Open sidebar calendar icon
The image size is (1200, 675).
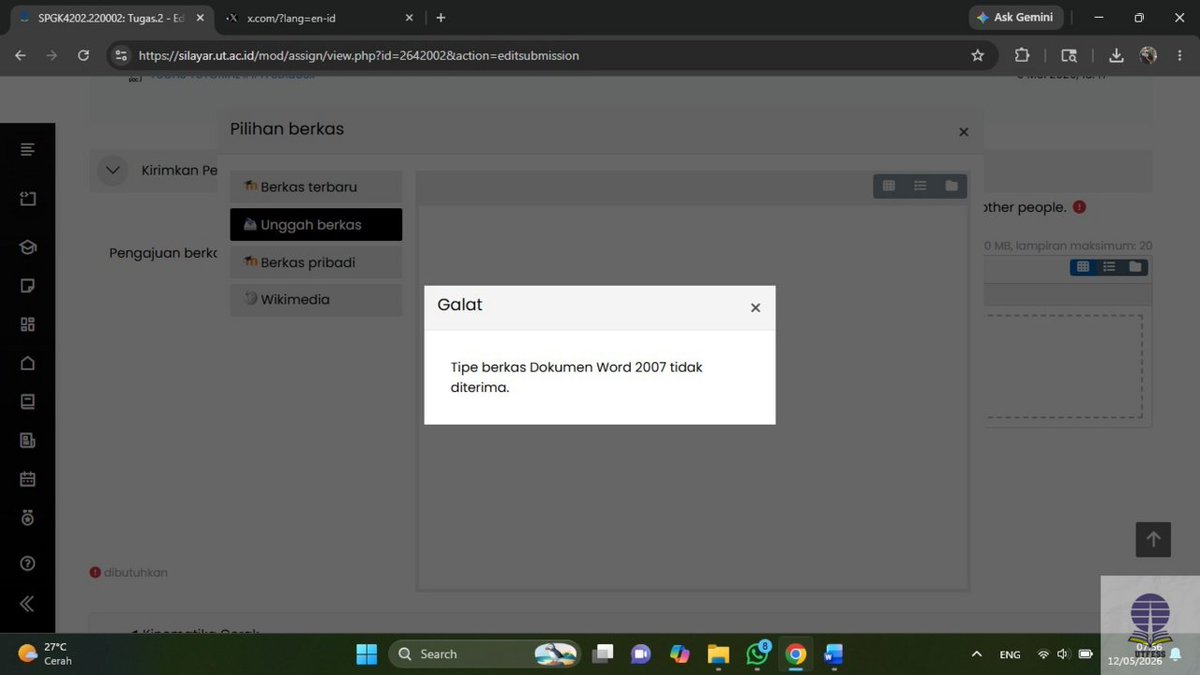pyautogui.click(x=27, y=479)
